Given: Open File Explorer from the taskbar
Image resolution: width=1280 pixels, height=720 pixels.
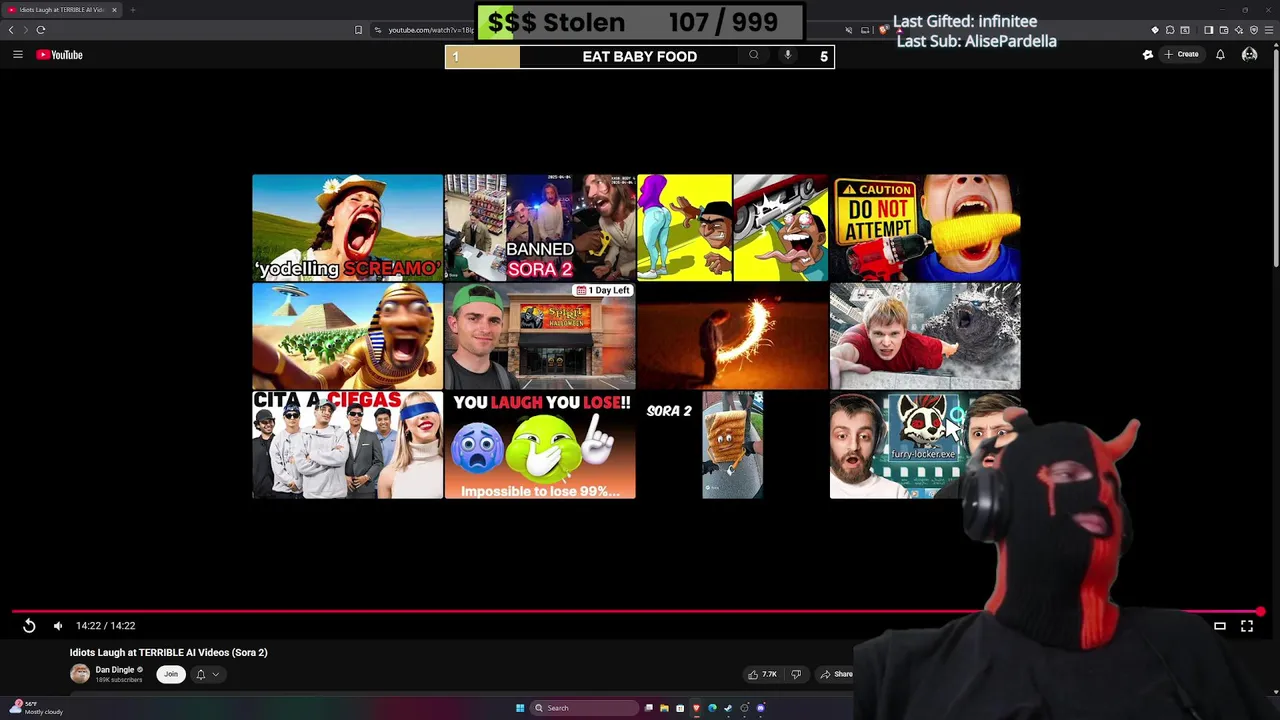Looking at the screenshot, I should [x=664, y=708].
